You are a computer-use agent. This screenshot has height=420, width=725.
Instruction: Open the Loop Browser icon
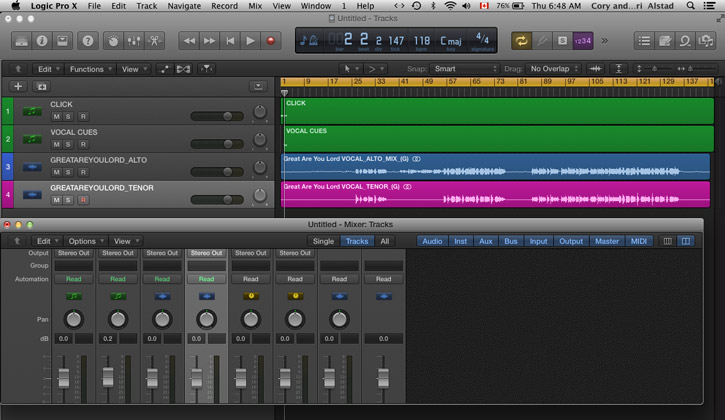685,41
